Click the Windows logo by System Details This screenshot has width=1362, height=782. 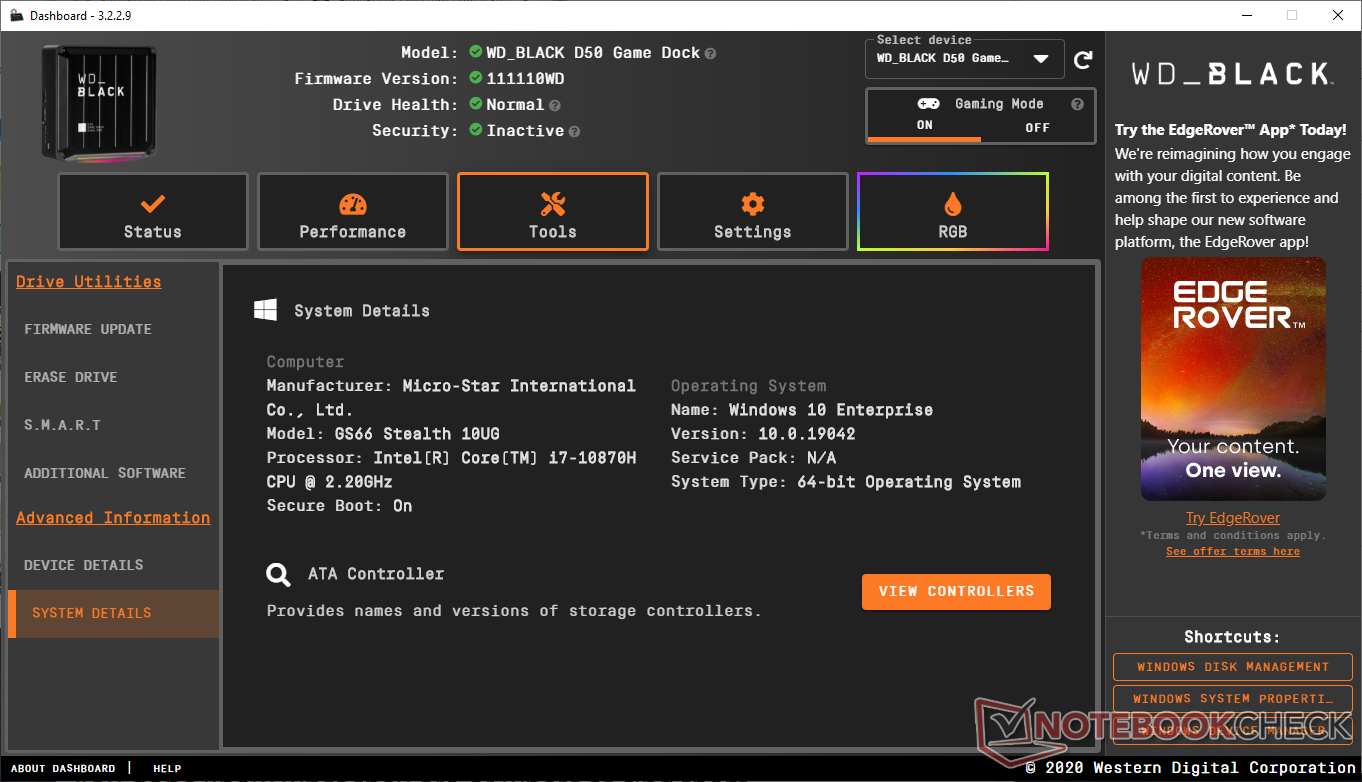point(265,310)
